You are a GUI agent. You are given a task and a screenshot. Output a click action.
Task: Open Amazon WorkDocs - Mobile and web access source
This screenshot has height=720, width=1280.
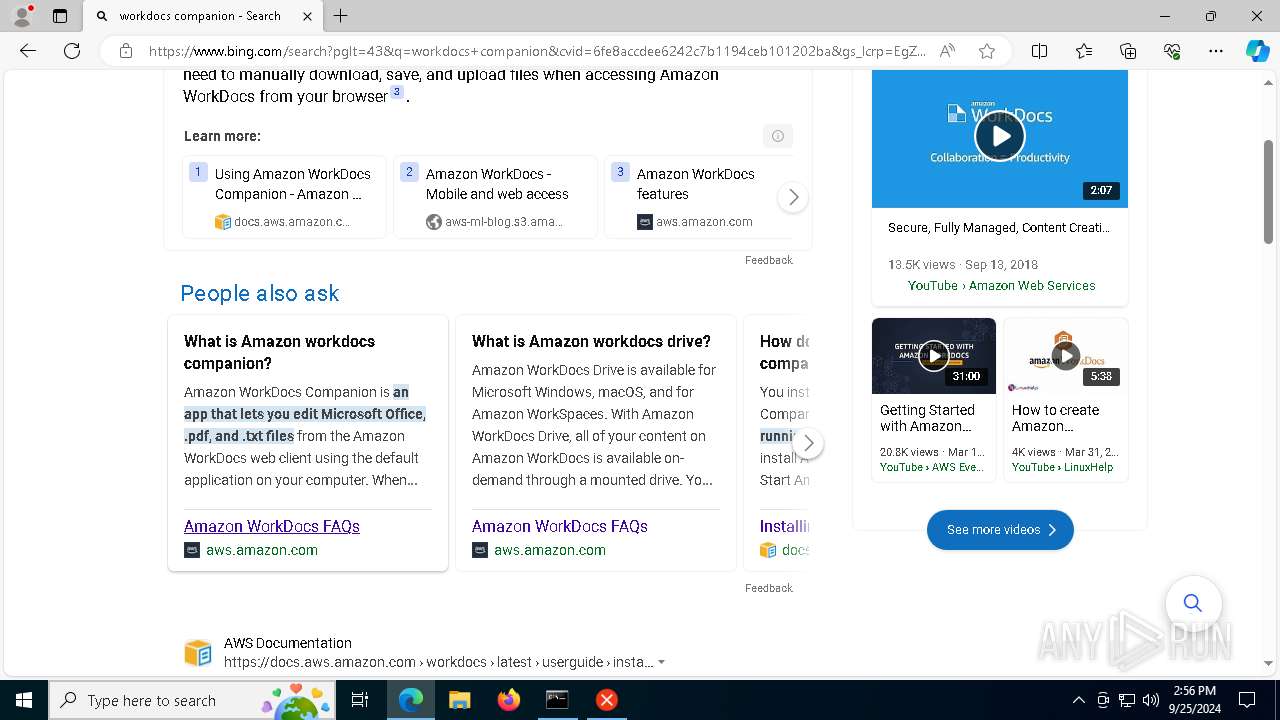[x=496, y=197]
